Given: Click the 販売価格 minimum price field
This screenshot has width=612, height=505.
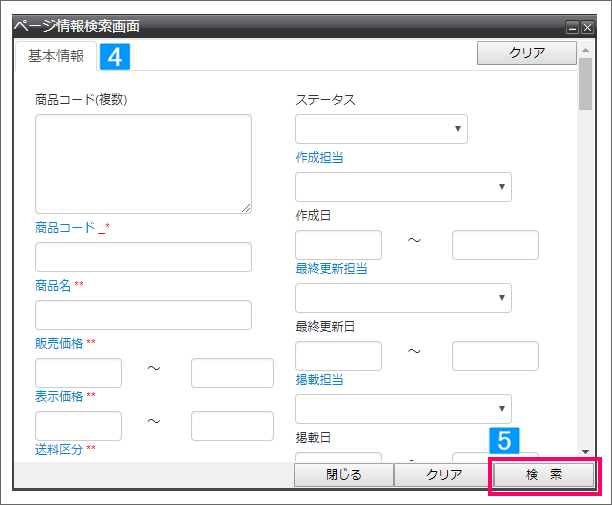Looking at the screenshot, I should 78,373.
